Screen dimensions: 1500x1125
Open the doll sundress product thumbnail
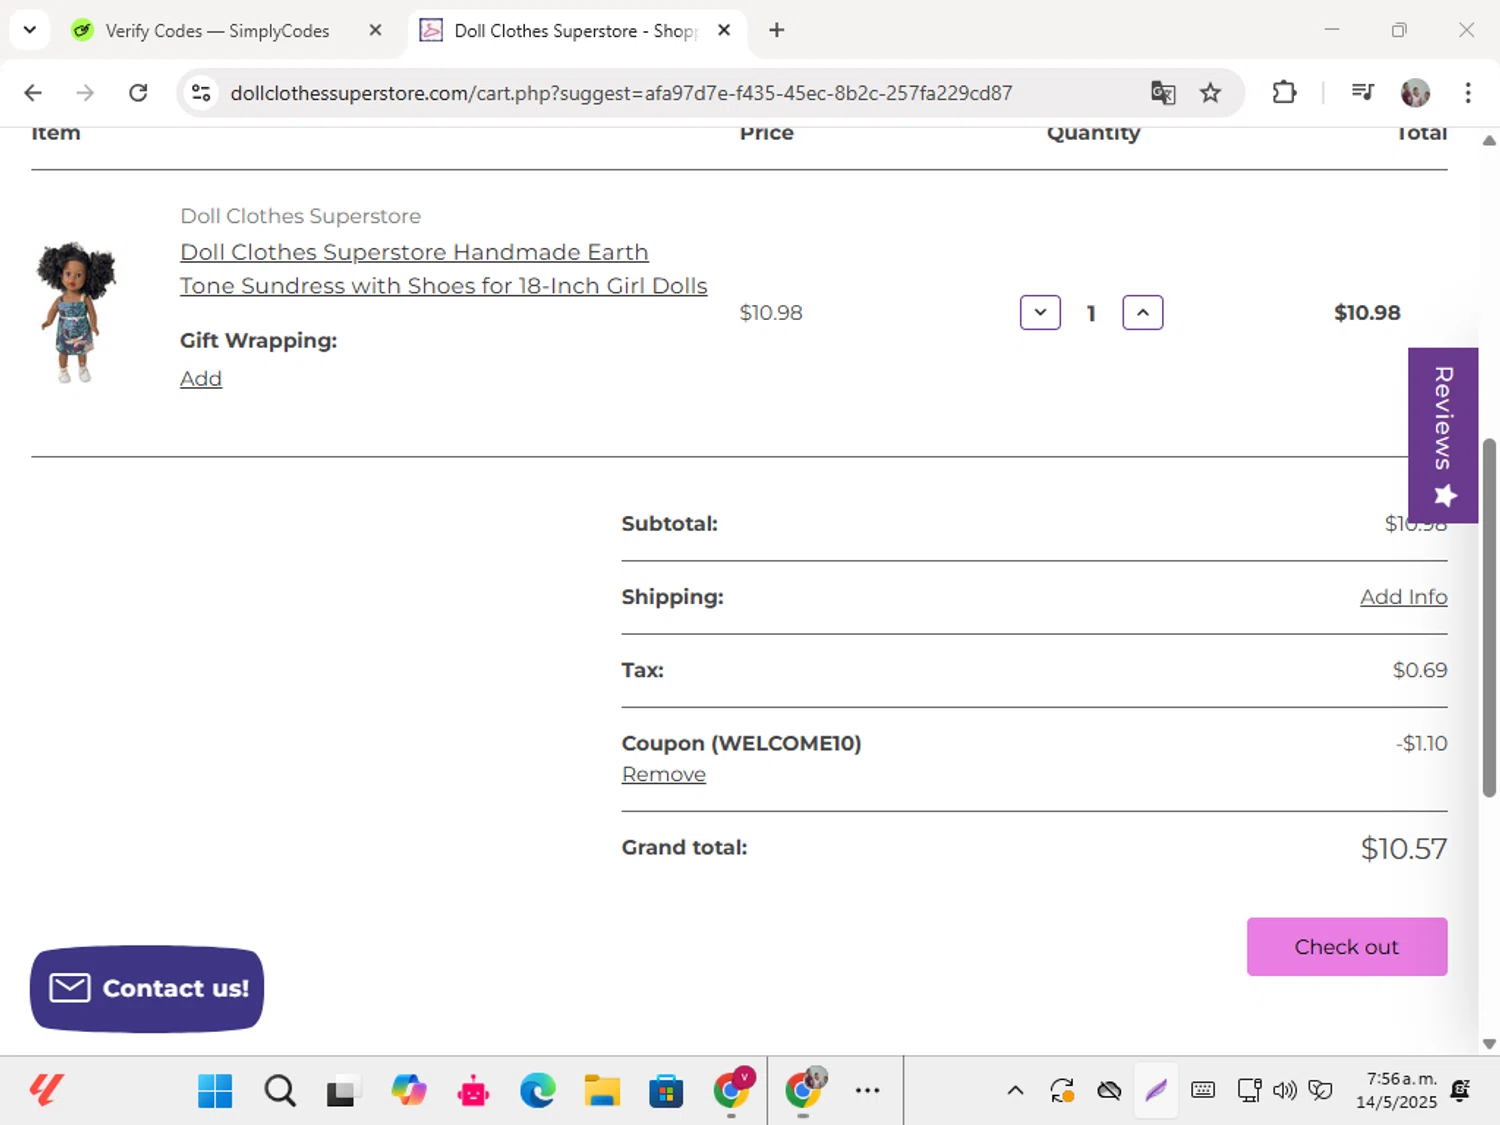[x=76, y=311]
